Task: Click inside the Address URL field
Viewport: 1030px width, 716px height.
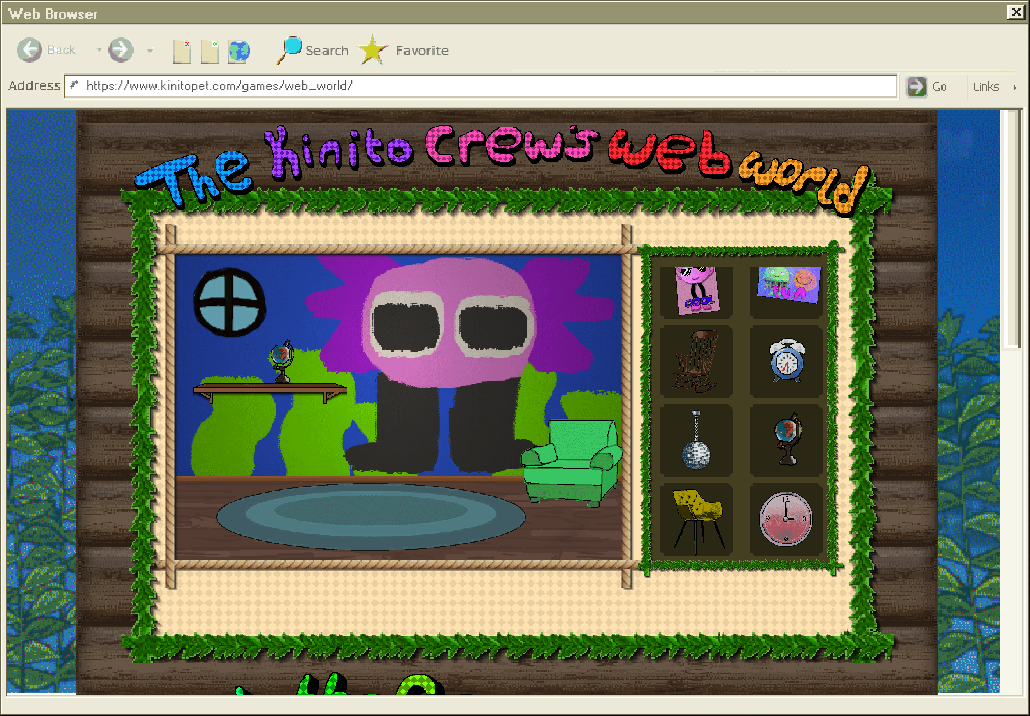Action: click(x=480, y=86)
